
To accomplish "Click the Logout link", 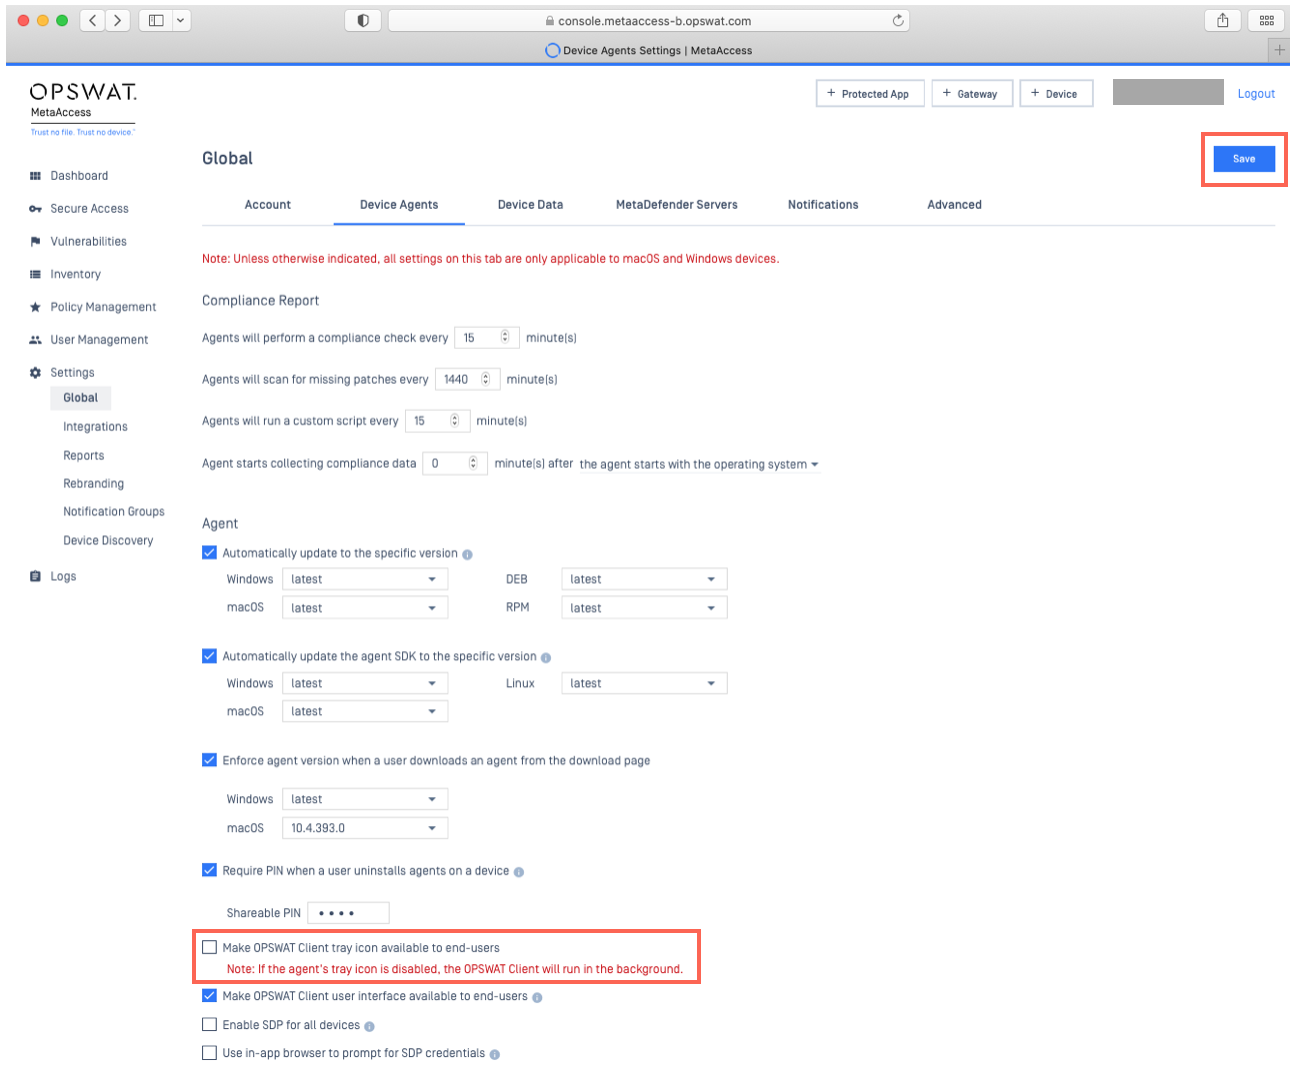I will [1256, 94].
